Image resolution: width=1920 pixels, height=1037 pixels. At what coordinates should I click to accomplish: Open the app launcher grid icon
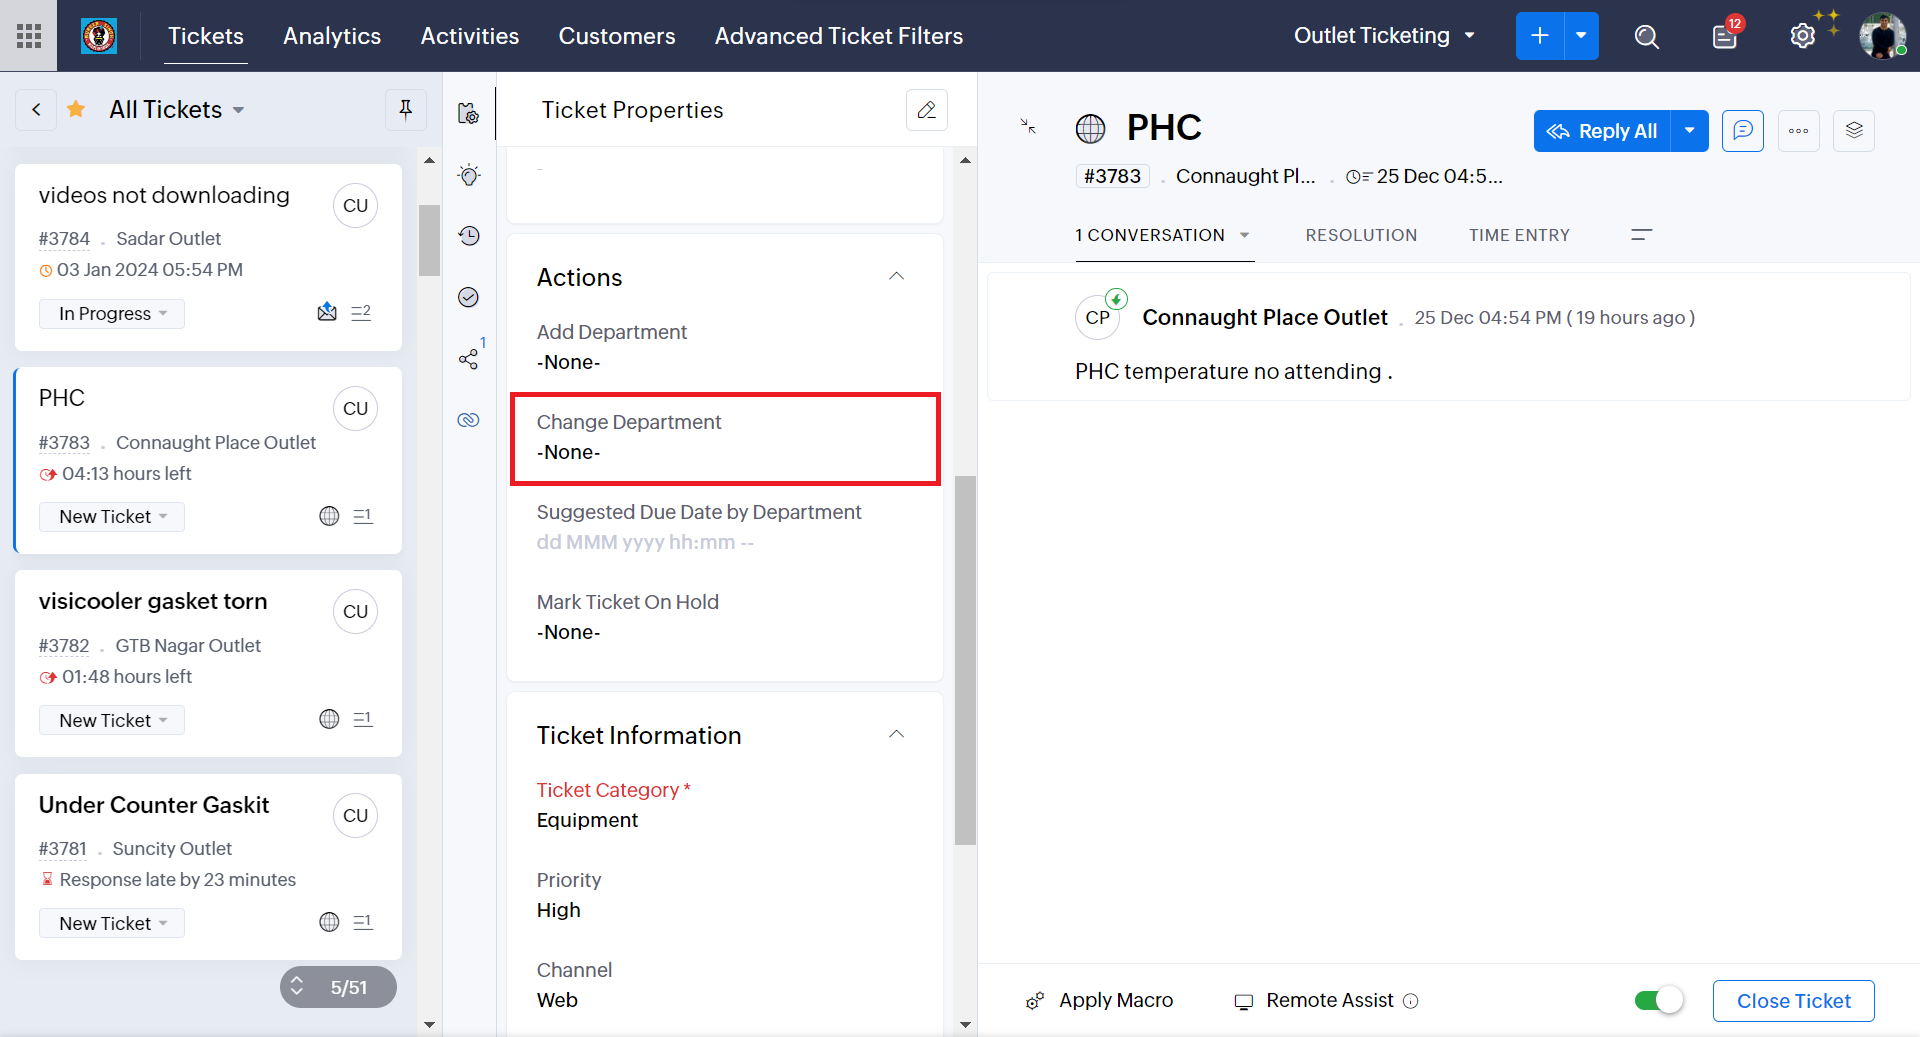(x=29, y=37)
